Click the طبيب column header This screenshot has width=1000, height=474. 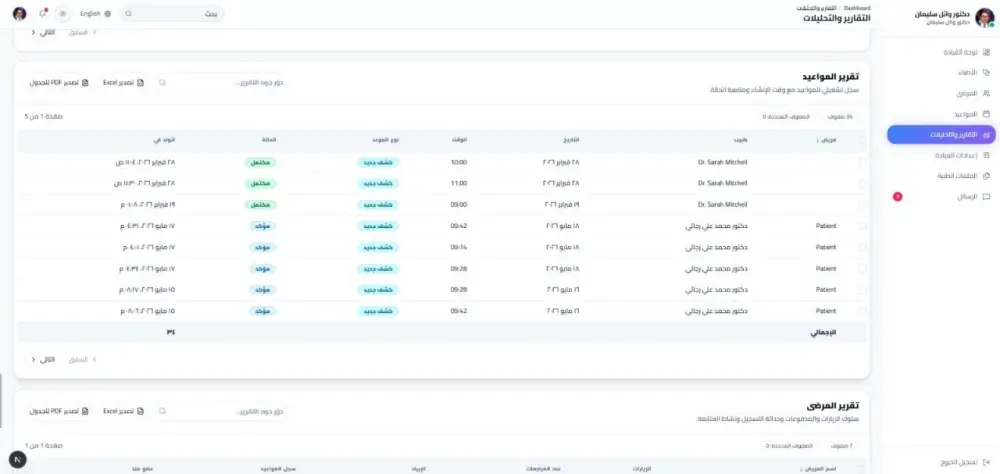click(741, 140)
